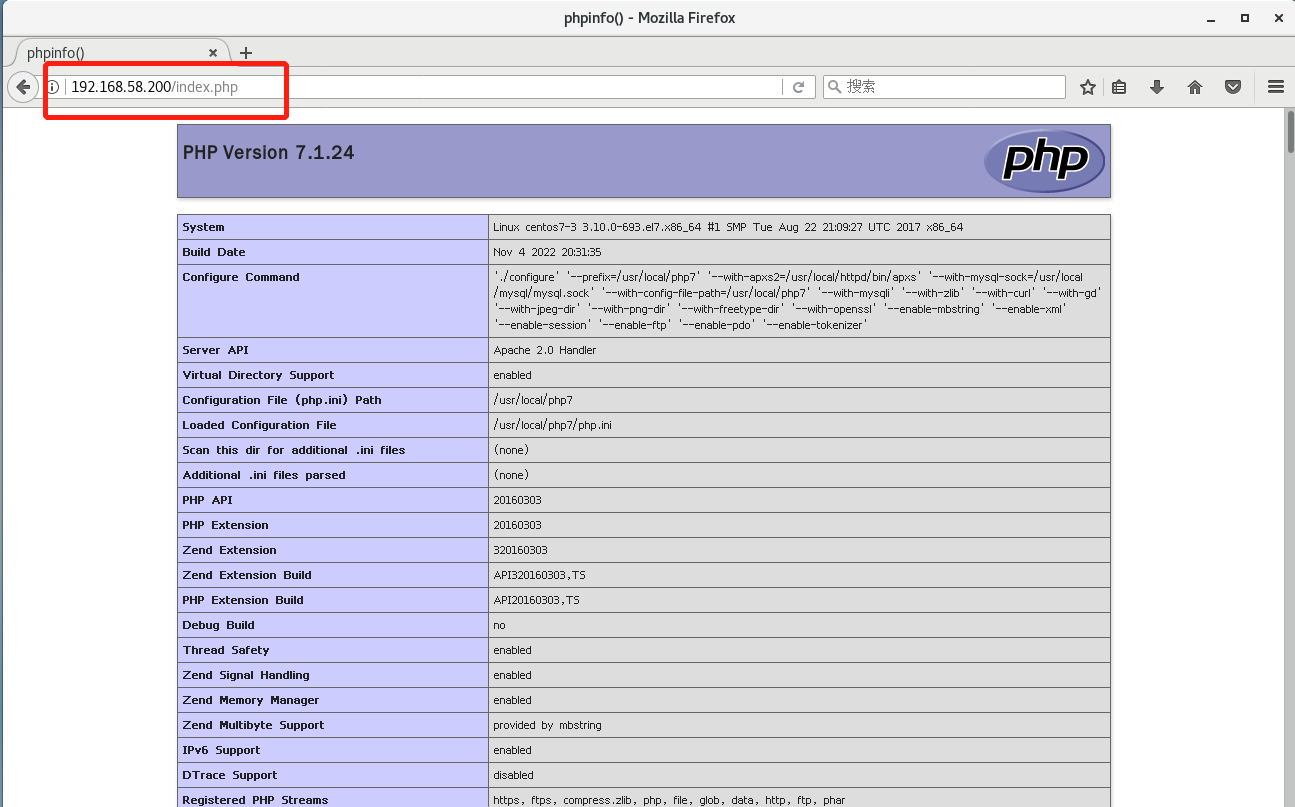This screenshot has width=1295, height=807.
Task: Click the Server API row label
Action: [216, 350]
